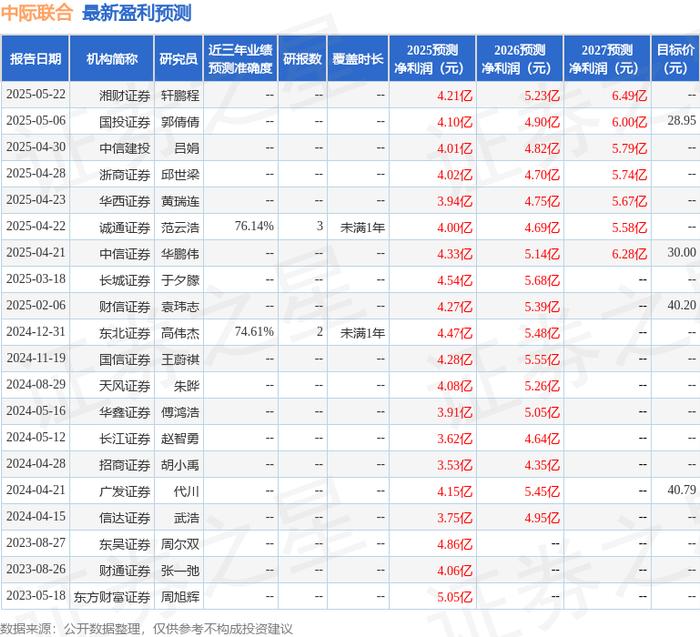Click the 2025预测净利润 column header
This screenshot has height=637, width=700.
point(432,58)
